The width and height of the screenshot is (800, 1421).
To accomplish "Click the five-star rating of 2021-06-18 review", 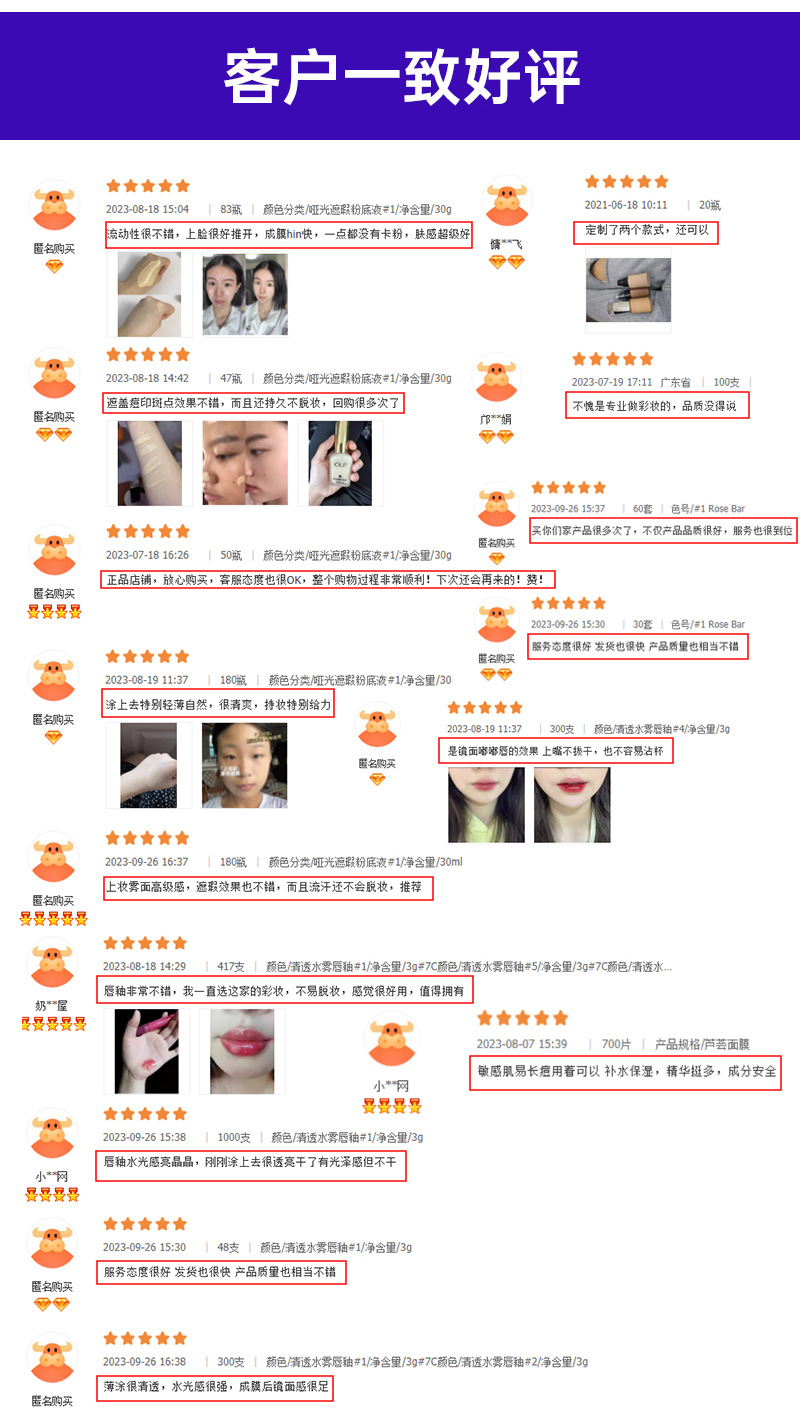I will [x=626, y=182].
